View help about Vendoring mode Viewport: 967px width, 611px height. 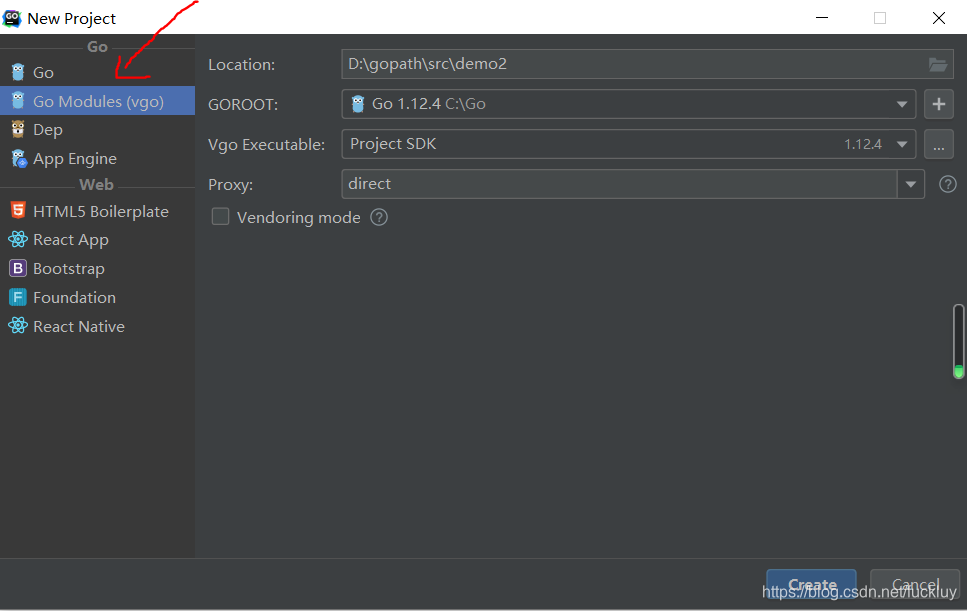(378, 217)
